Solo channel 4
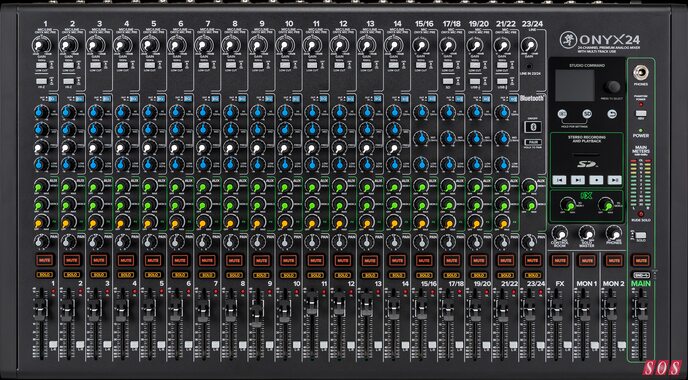 [x=125, y=275]
